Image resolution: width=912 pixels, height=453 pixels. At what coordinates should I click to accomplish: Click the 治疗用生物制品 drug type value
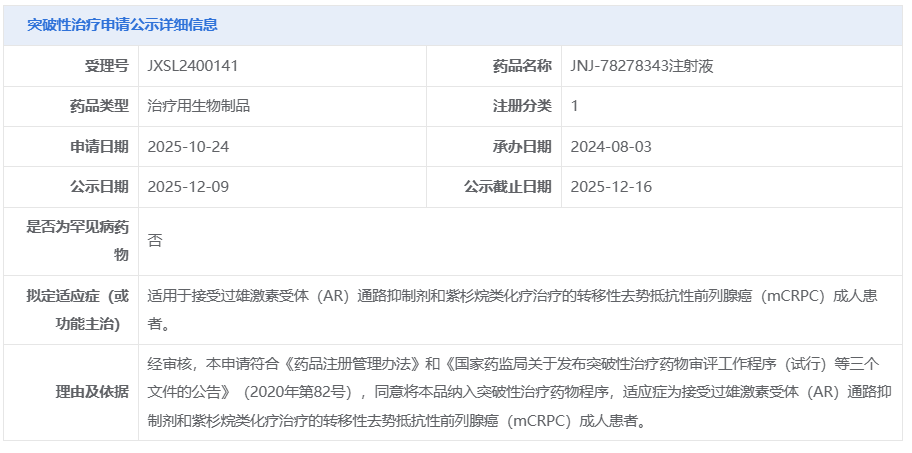198,106
